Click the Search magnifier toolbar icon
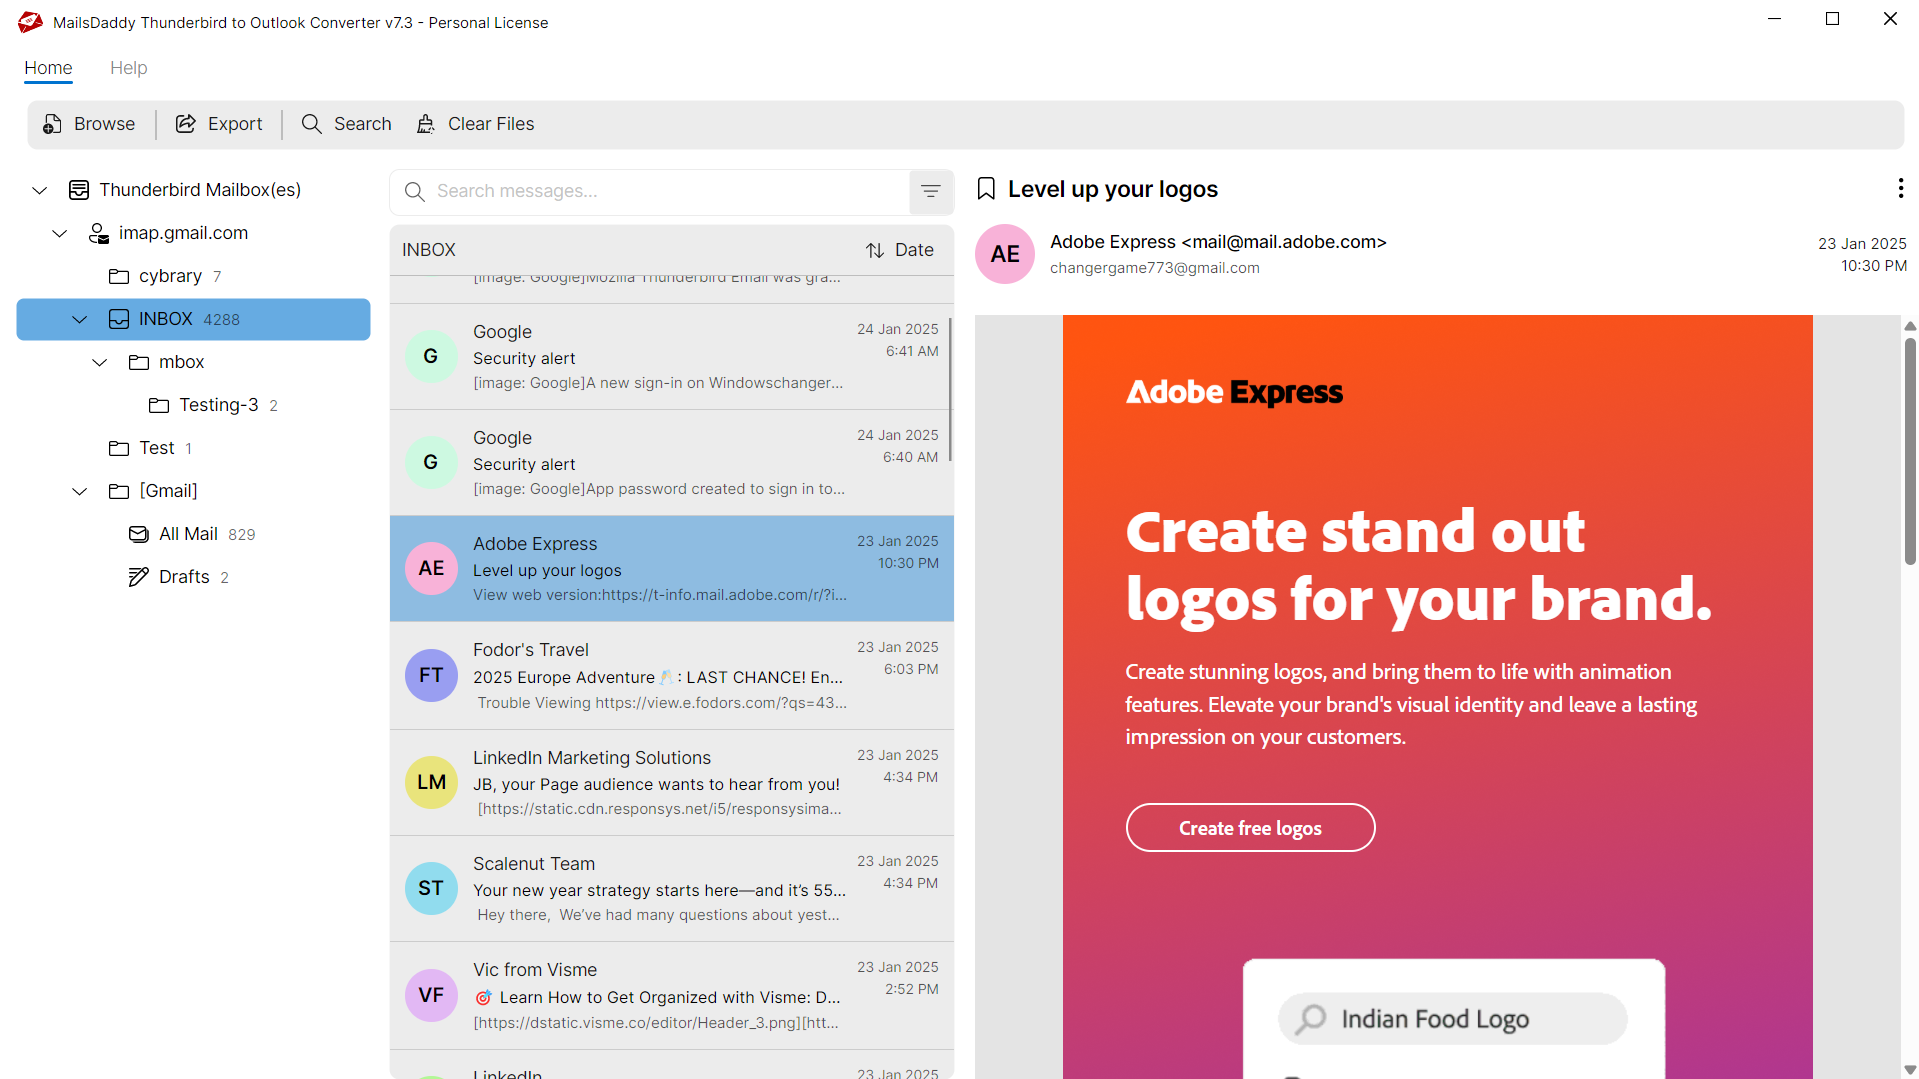1919x1079 pixels. point(312,124)
